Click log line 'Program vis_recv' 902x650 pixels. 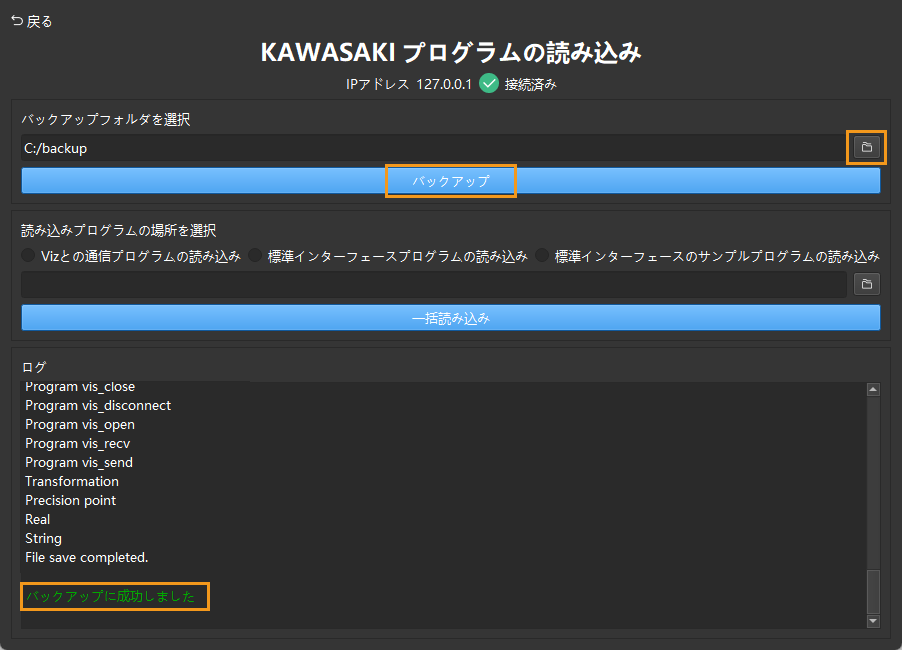78,443
